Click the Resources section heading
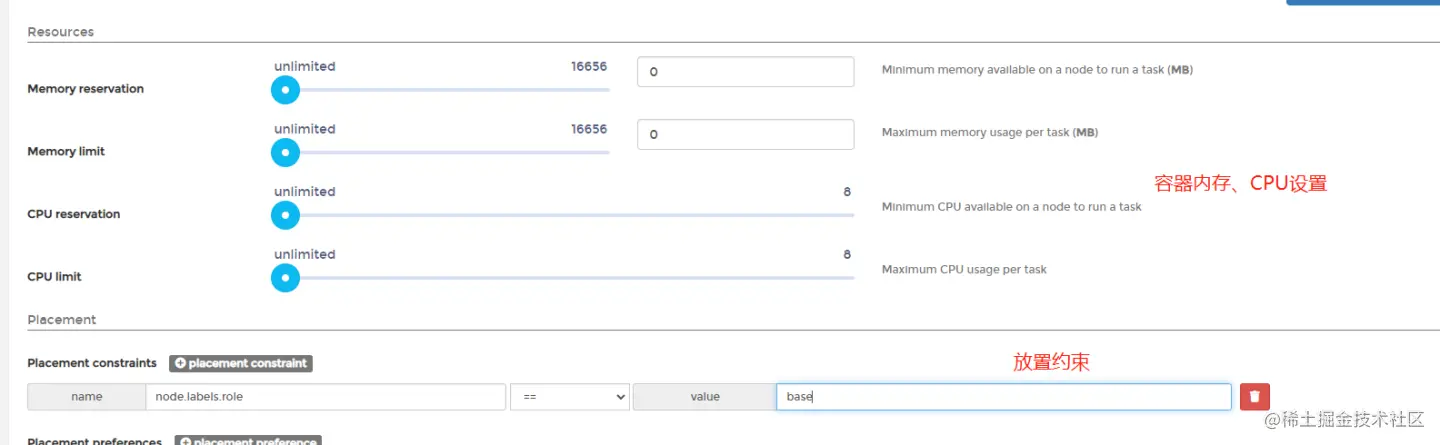This screenshot has height=445, width=1440. (x=61, y=32)
